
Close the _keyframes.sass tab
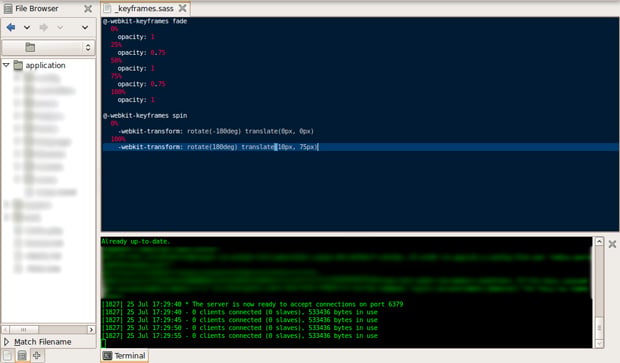pyautogui.click(x=182, y=8)
